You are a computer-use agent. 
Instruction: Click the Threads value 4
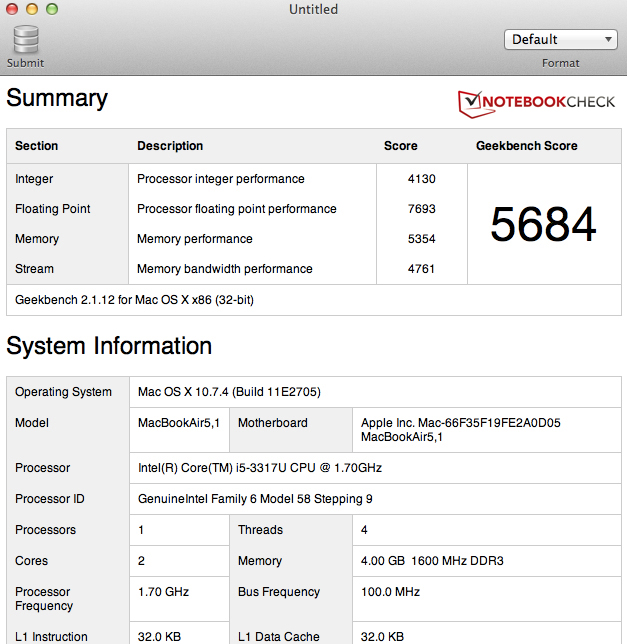coord(364,530)
